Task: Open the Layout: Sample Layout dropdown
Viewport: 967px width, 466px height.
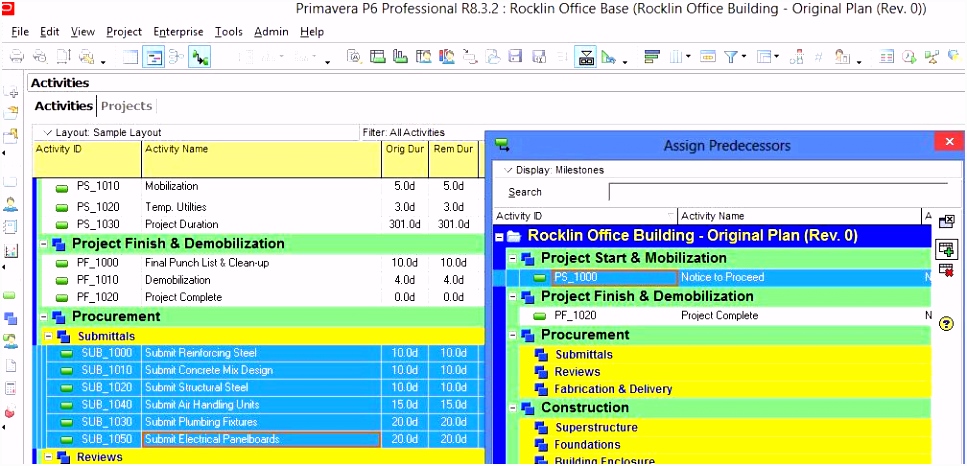Action: click(x=103, y=133)
